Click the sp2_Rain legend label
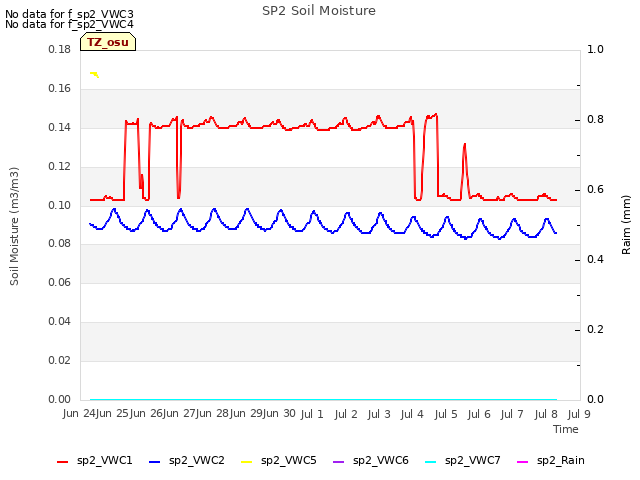Image resolution: width=640 pixels, height=480 pixels. (561, 460)
